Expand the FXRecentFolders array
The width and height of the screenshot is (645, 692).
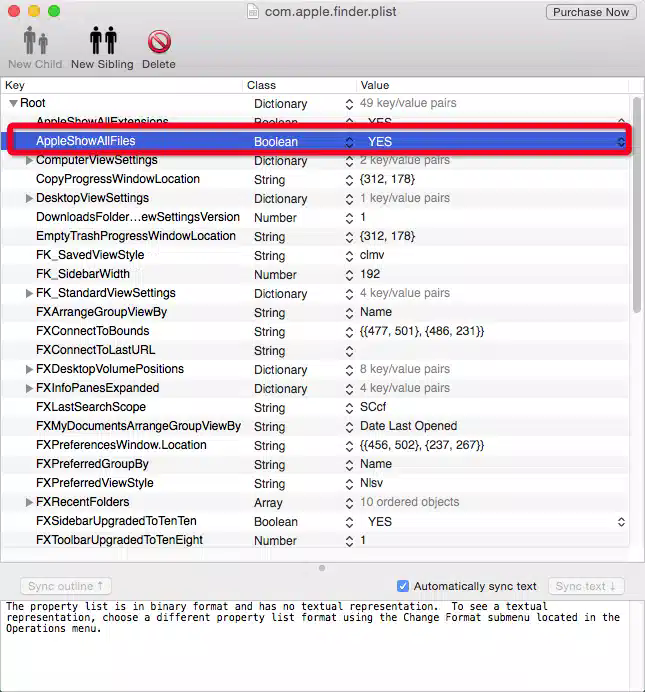pos(29,502)
